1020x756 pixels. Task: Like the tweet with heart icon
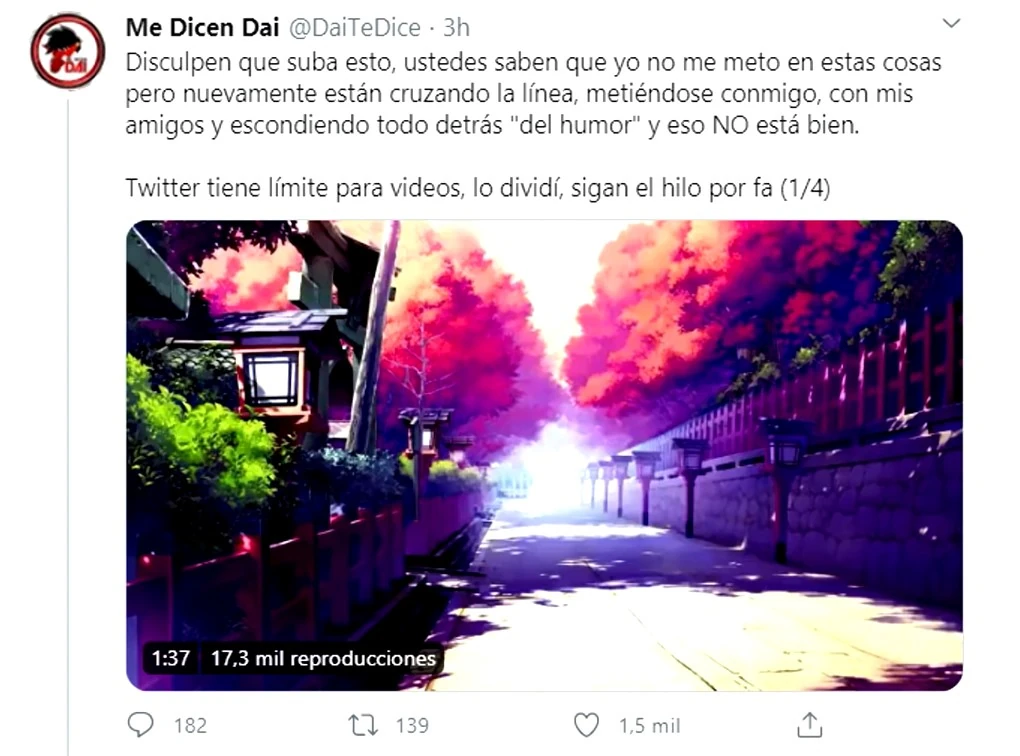pyautogui.click(x=586, y=725)
